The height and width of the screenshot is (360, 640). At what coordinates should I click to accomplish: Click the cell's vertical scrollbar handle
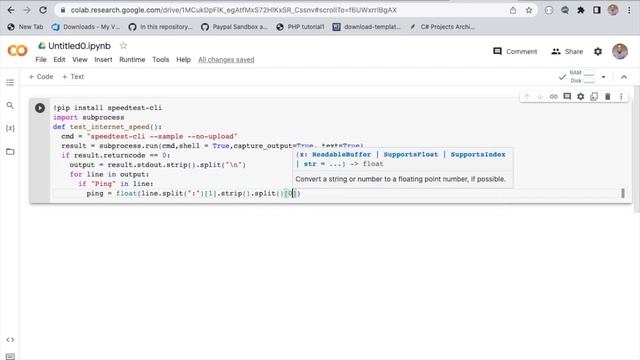tap(622, 193)
